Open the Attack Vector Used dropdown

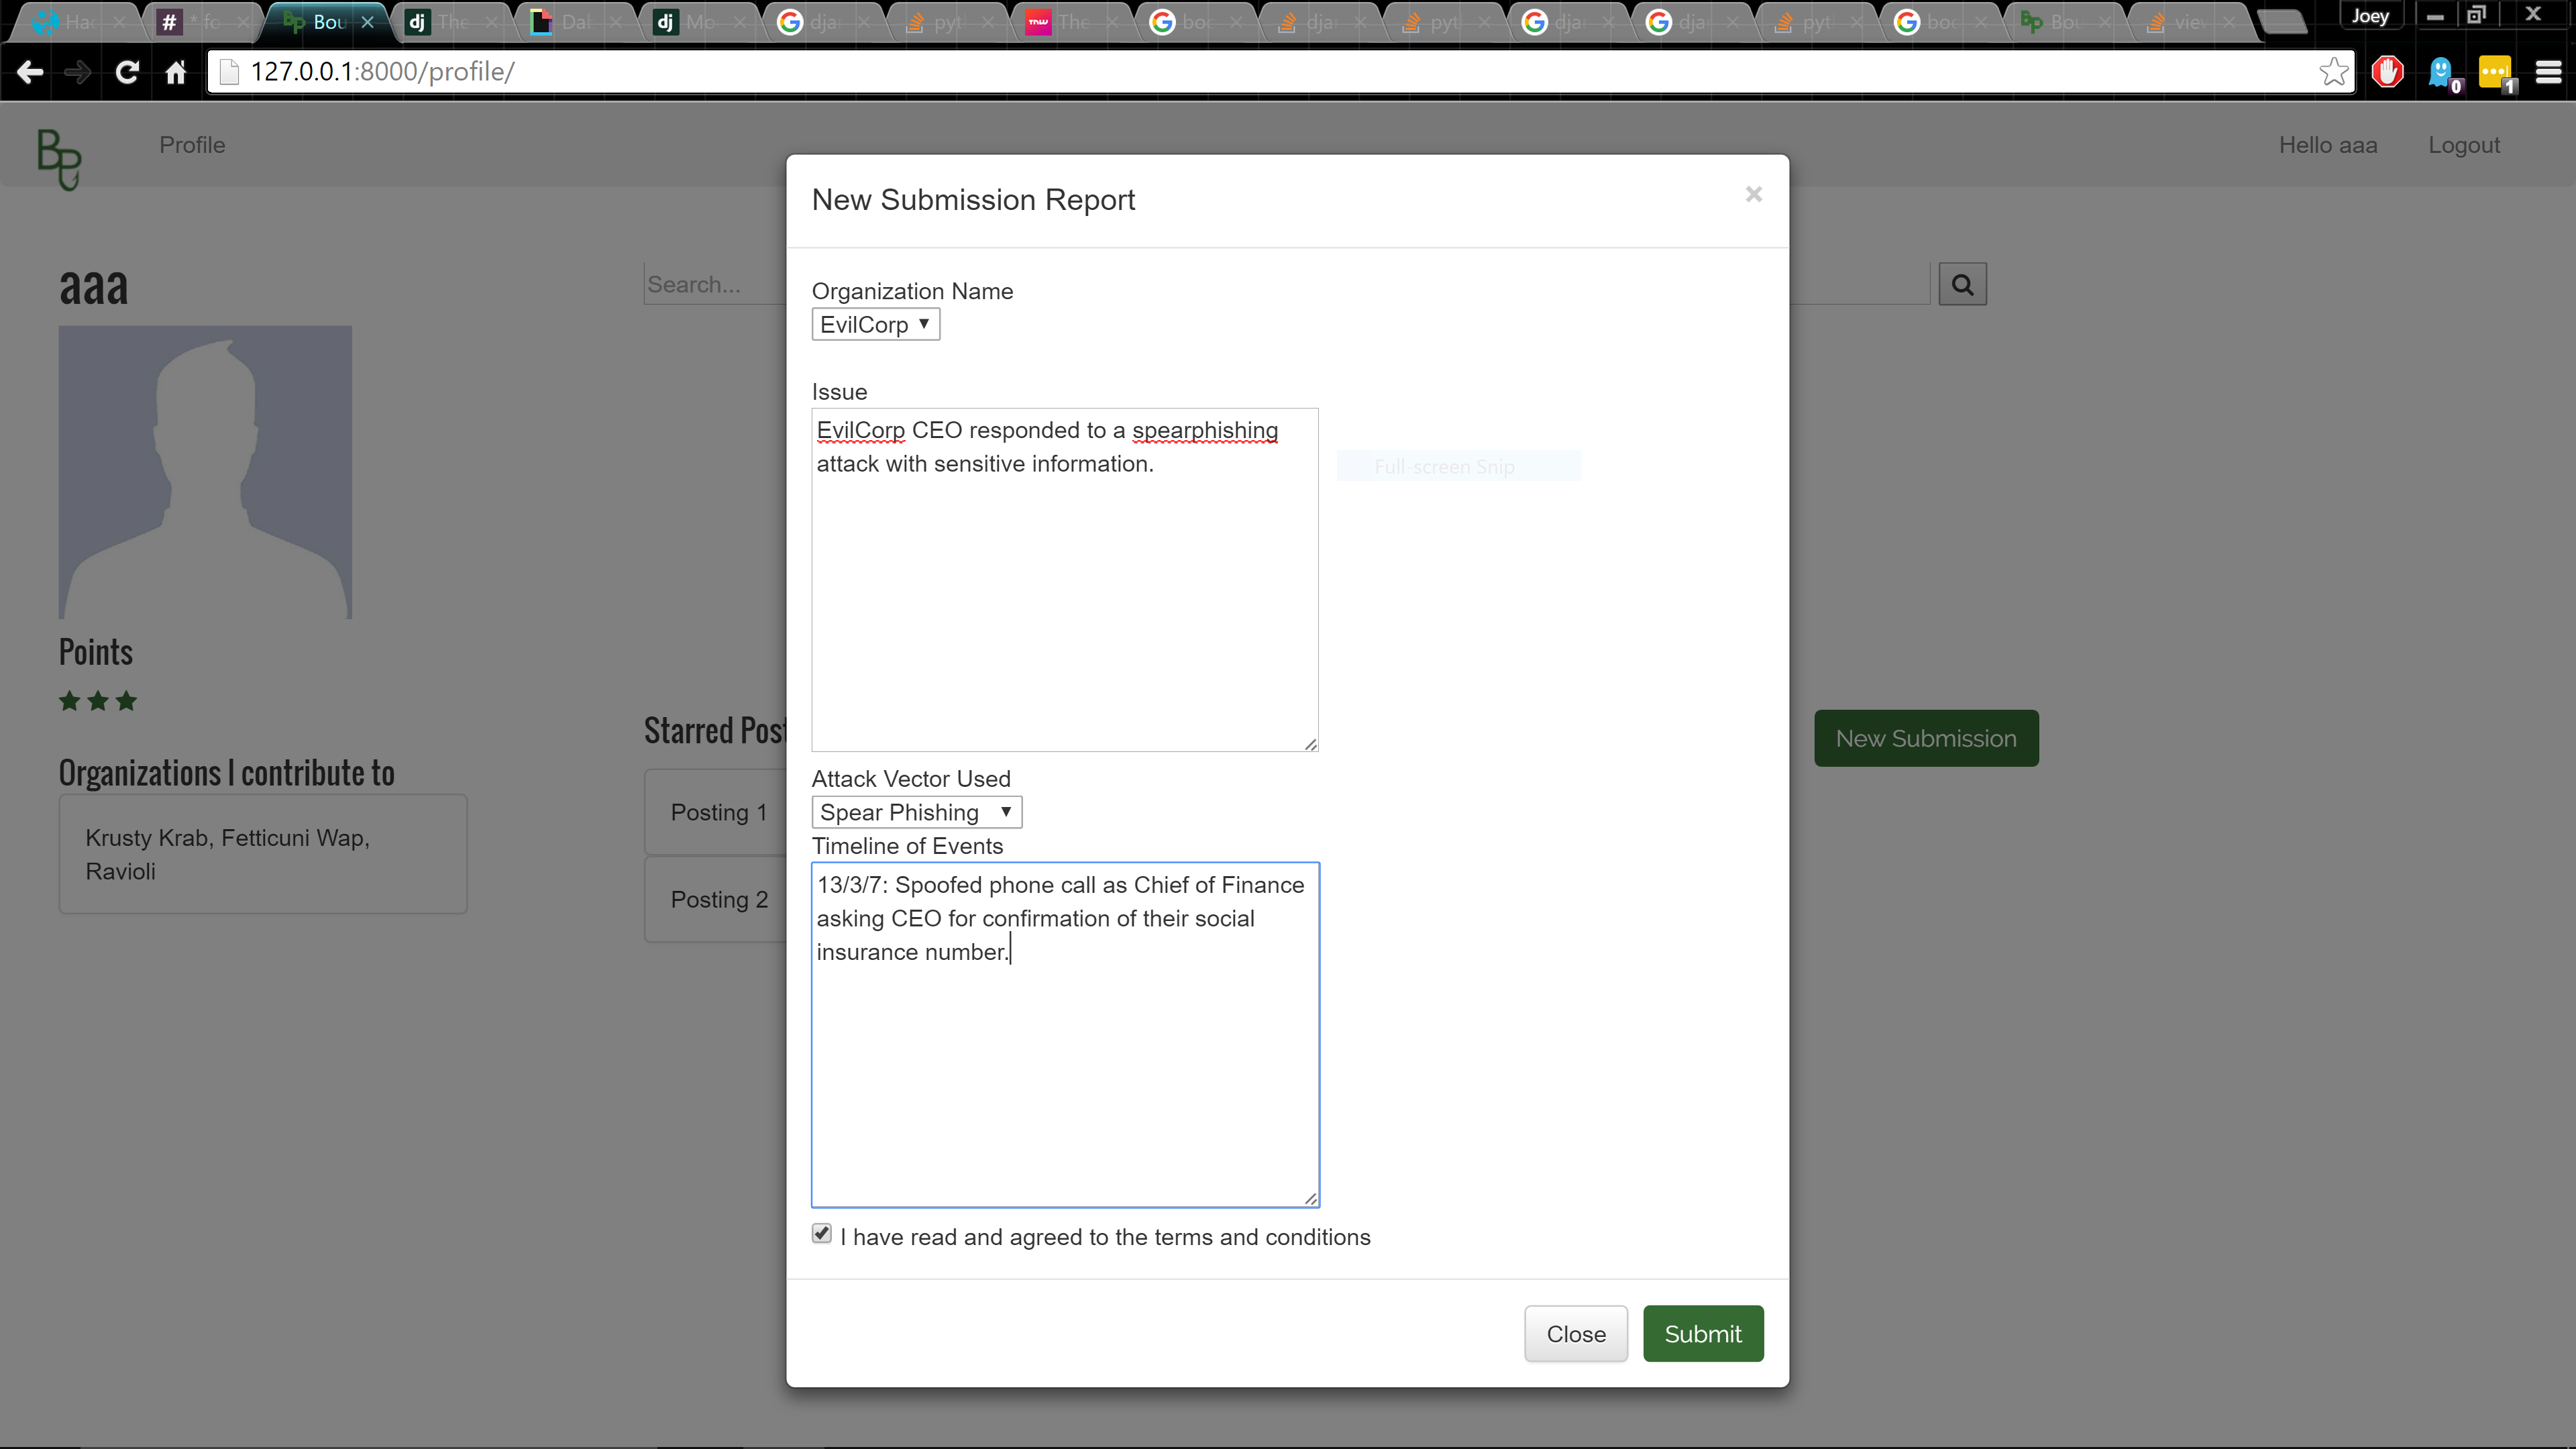point(916,812)
